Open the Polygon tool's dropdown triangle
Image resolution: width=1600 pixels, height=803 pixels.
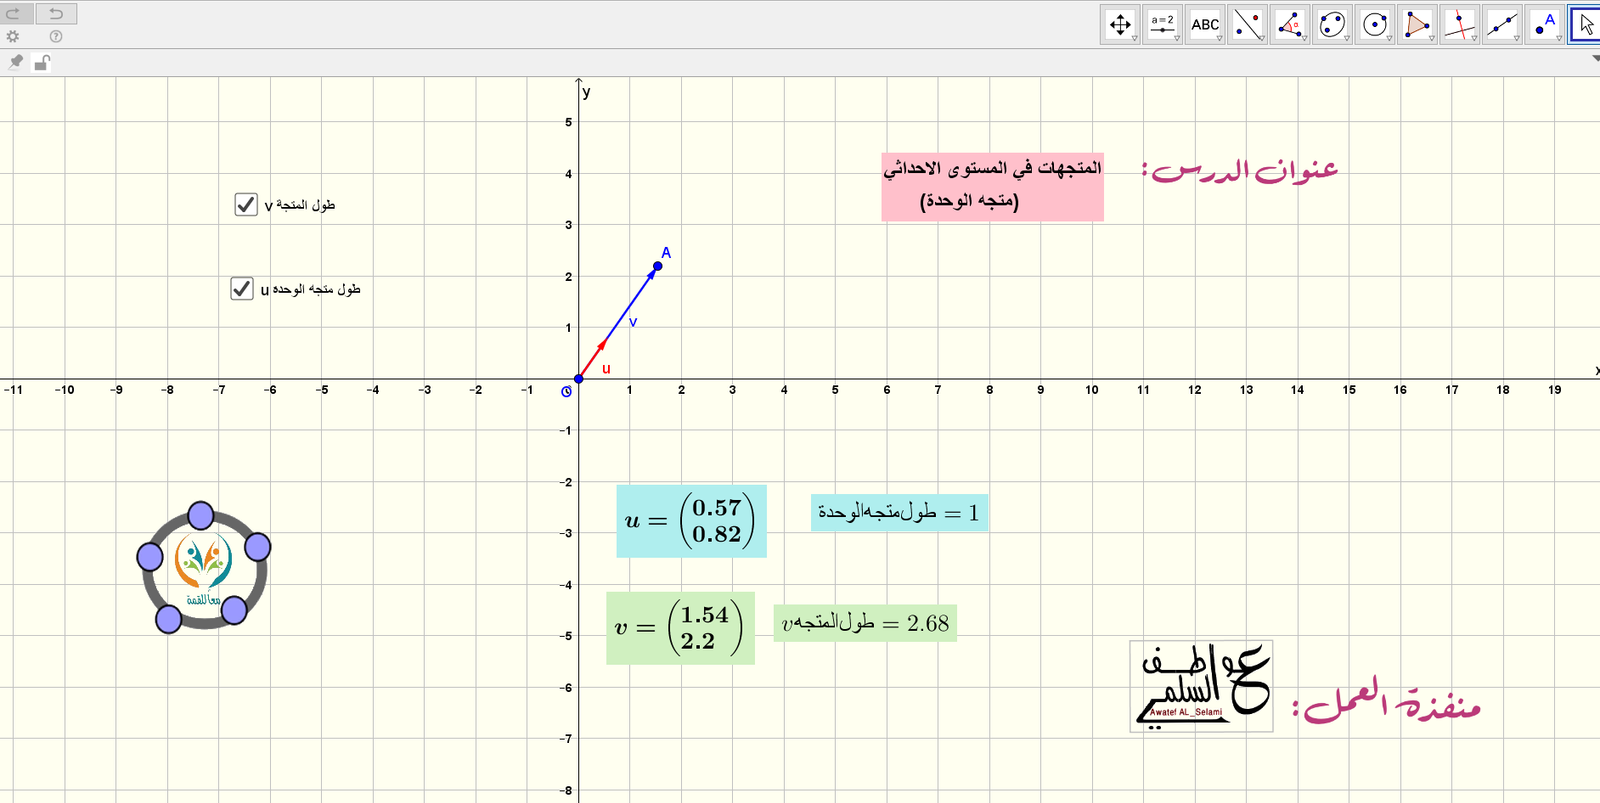point(1432,38)
